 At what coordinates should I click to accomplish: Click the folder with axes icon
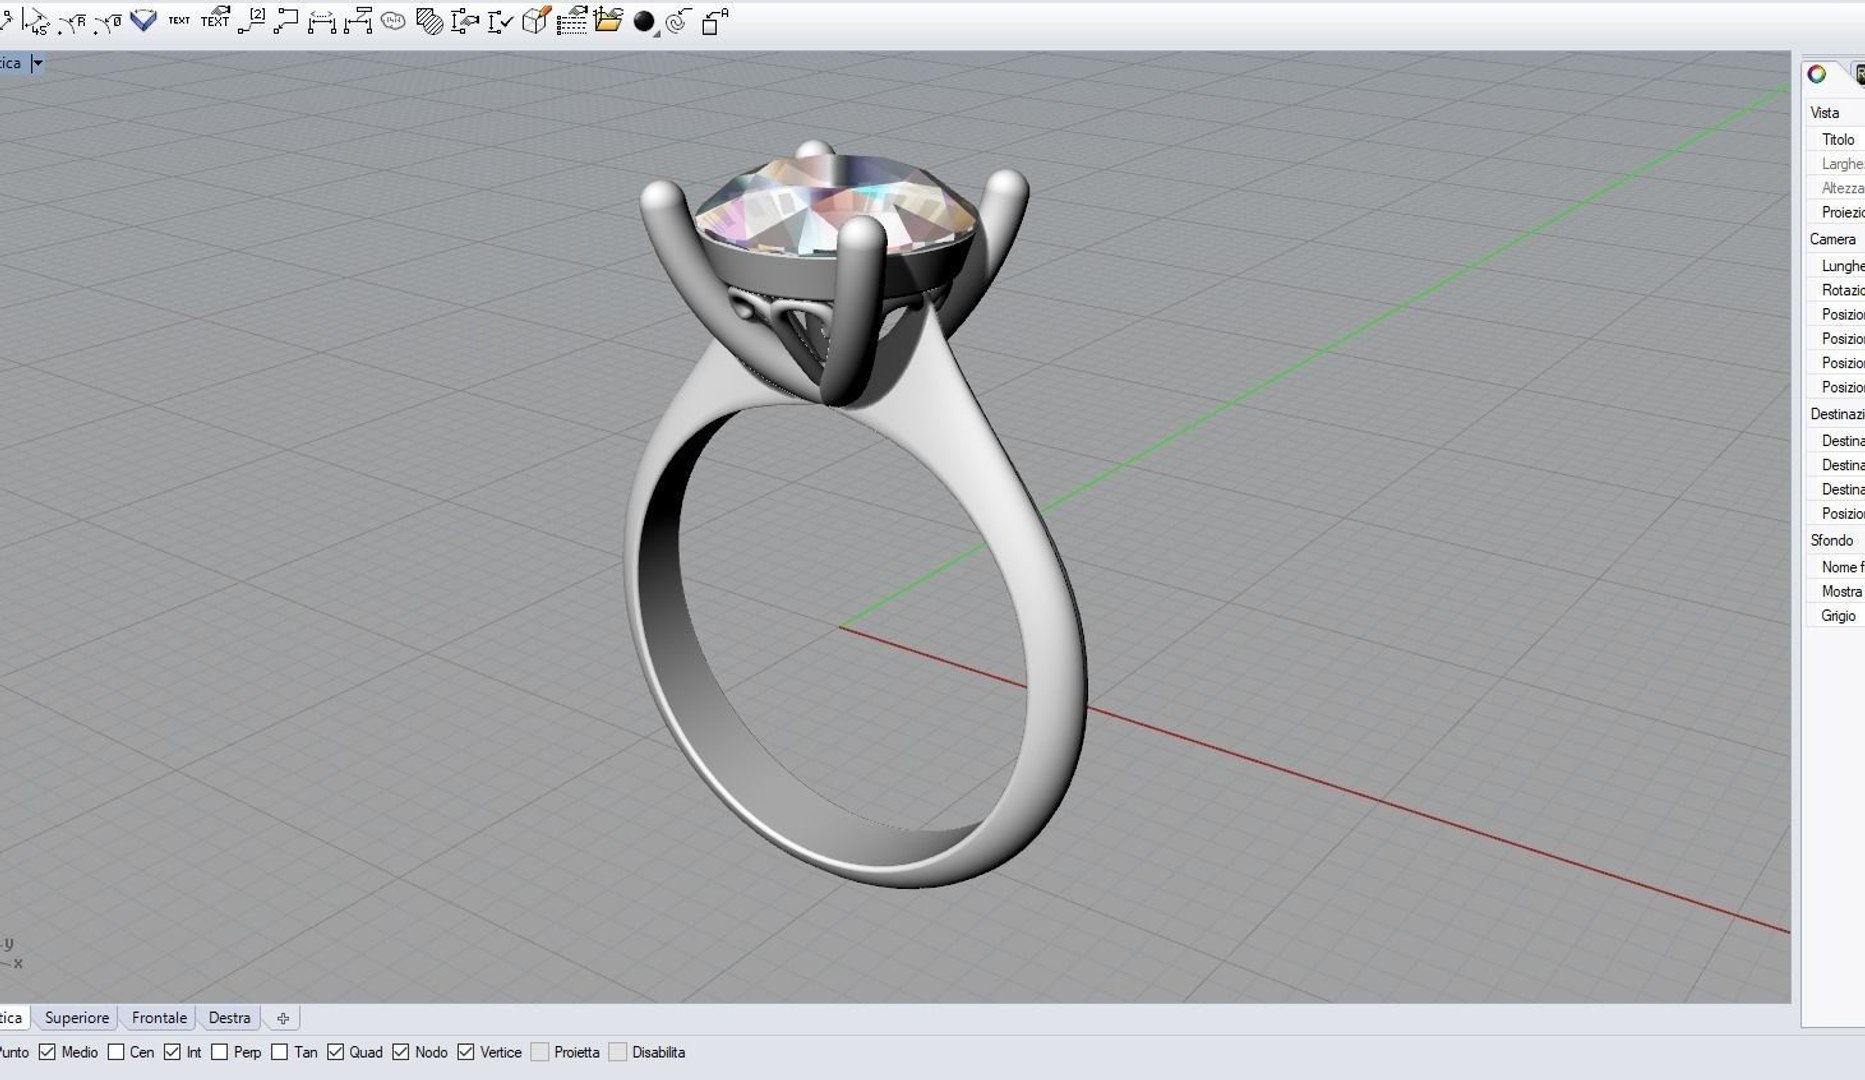pos(607,19)
